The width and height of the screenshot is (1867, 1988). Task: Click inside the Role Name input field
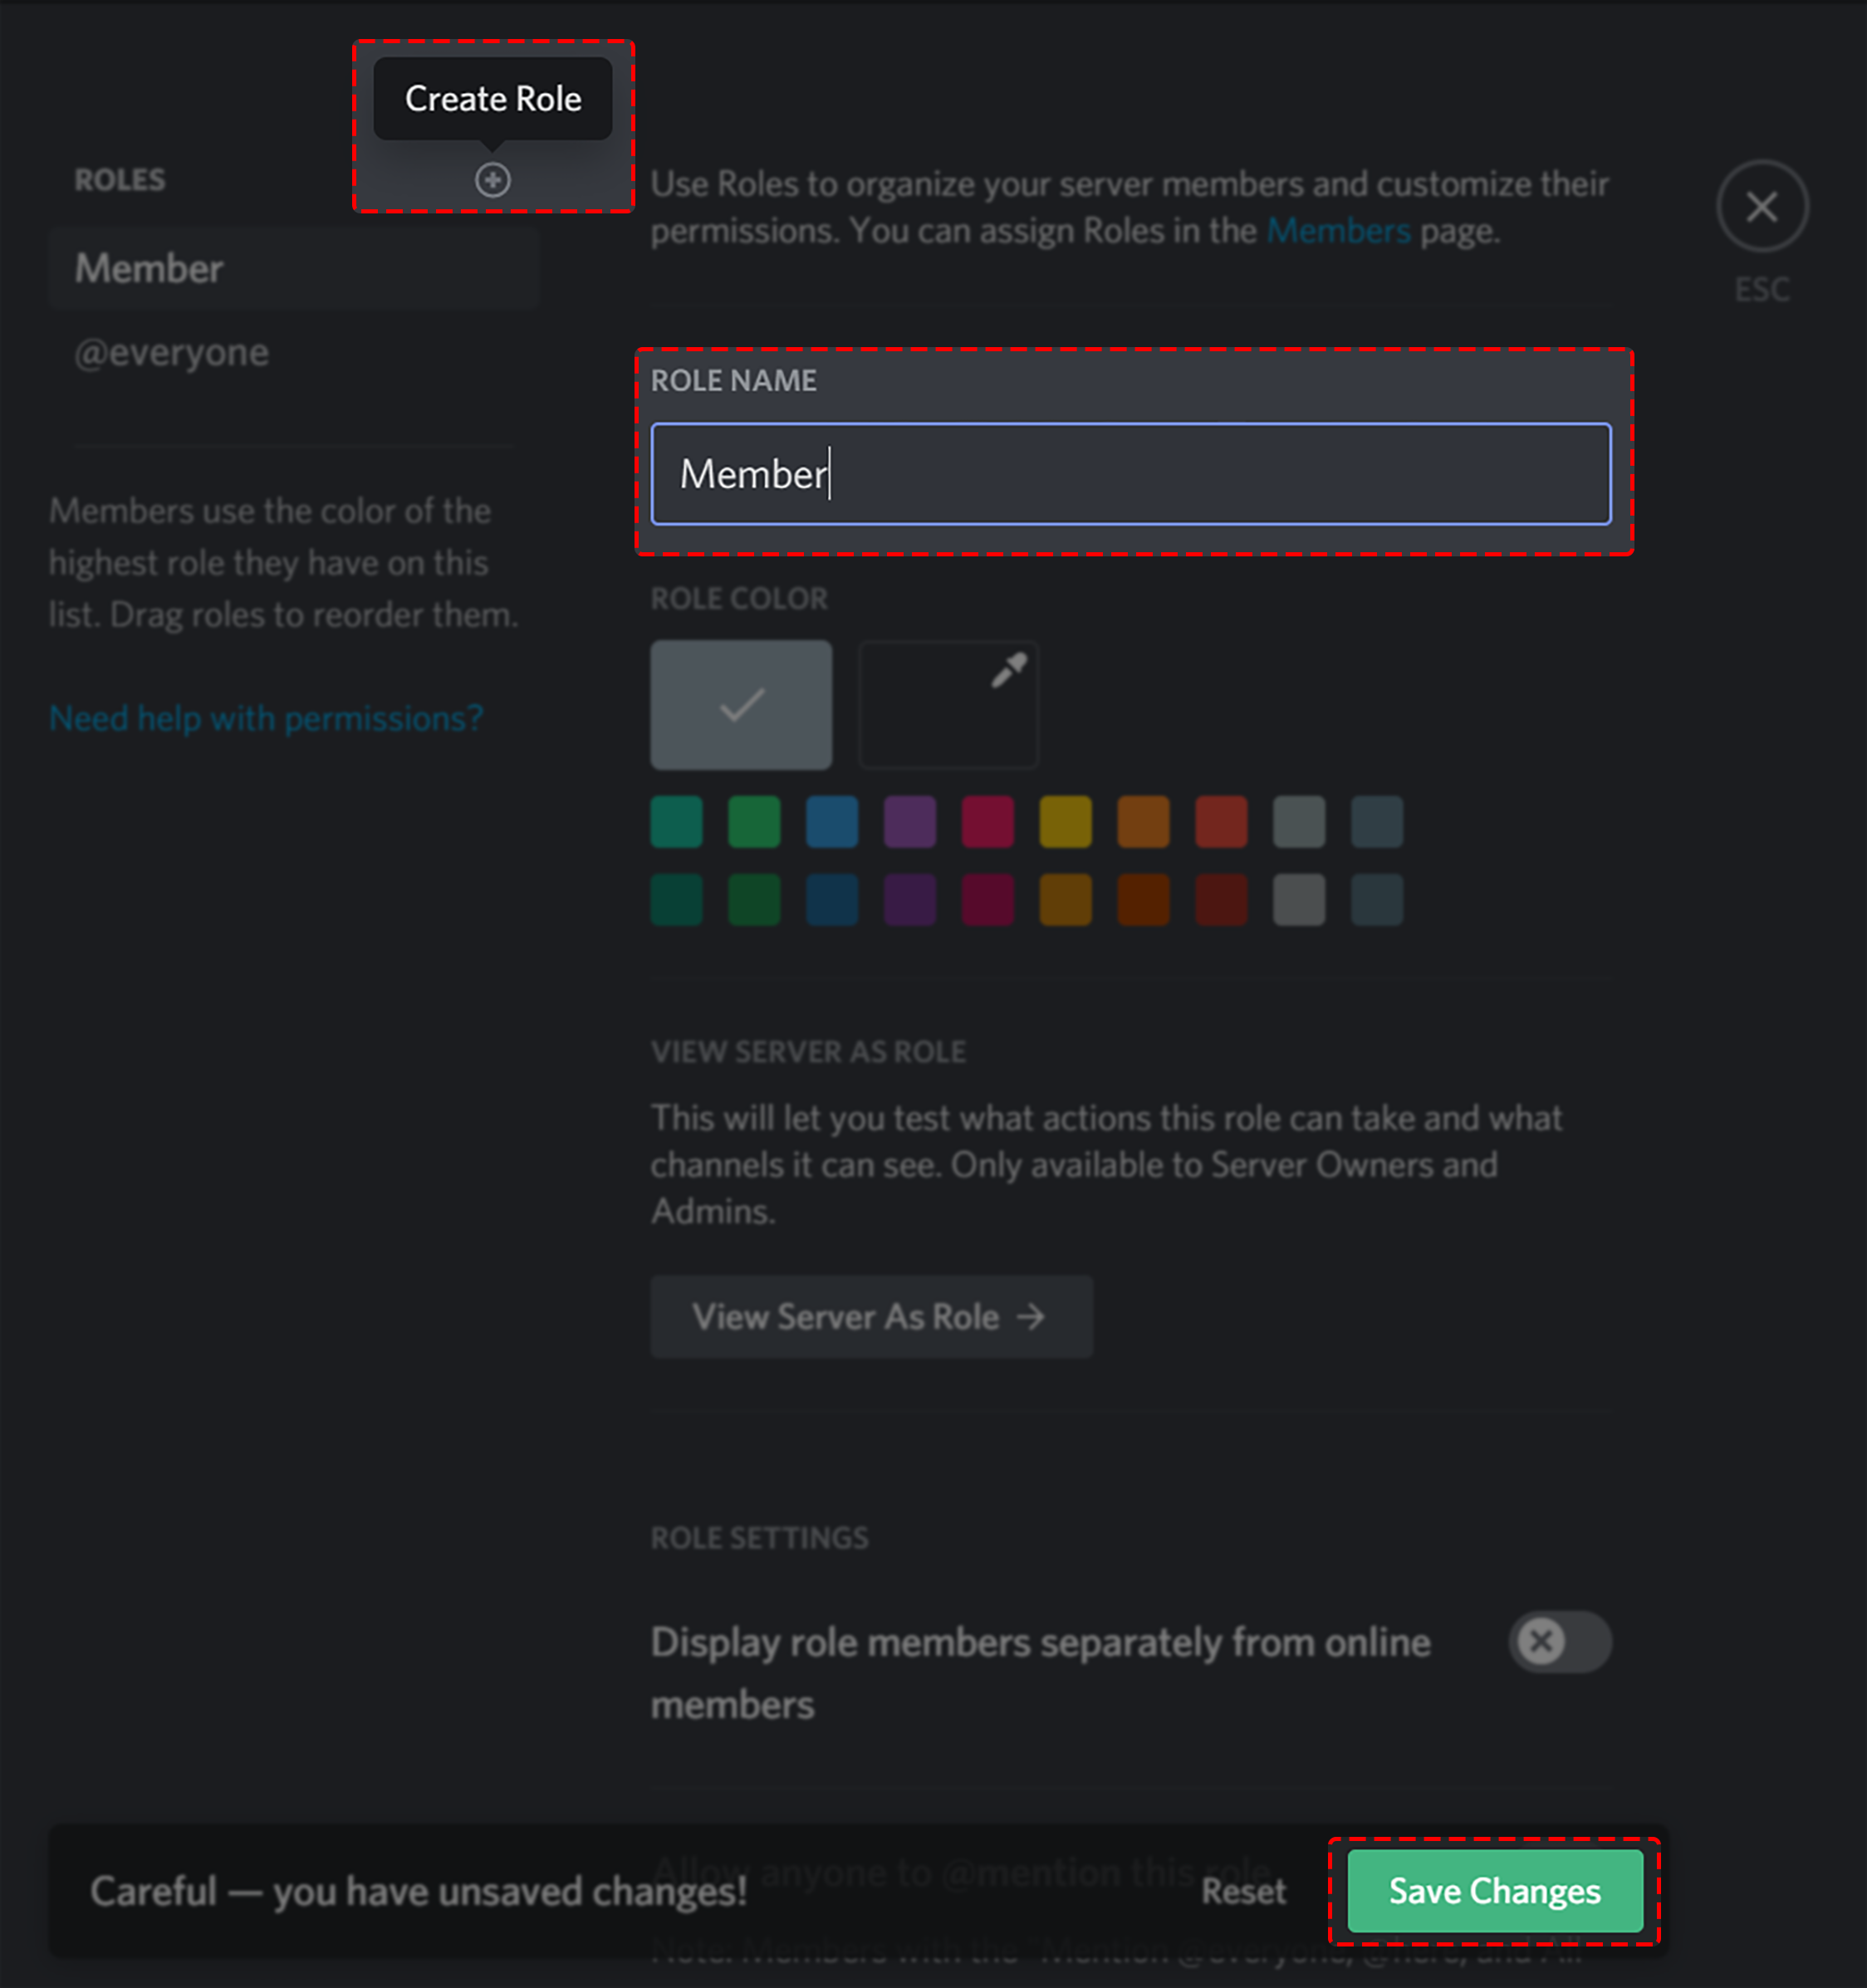click(x=1132, y=472)
